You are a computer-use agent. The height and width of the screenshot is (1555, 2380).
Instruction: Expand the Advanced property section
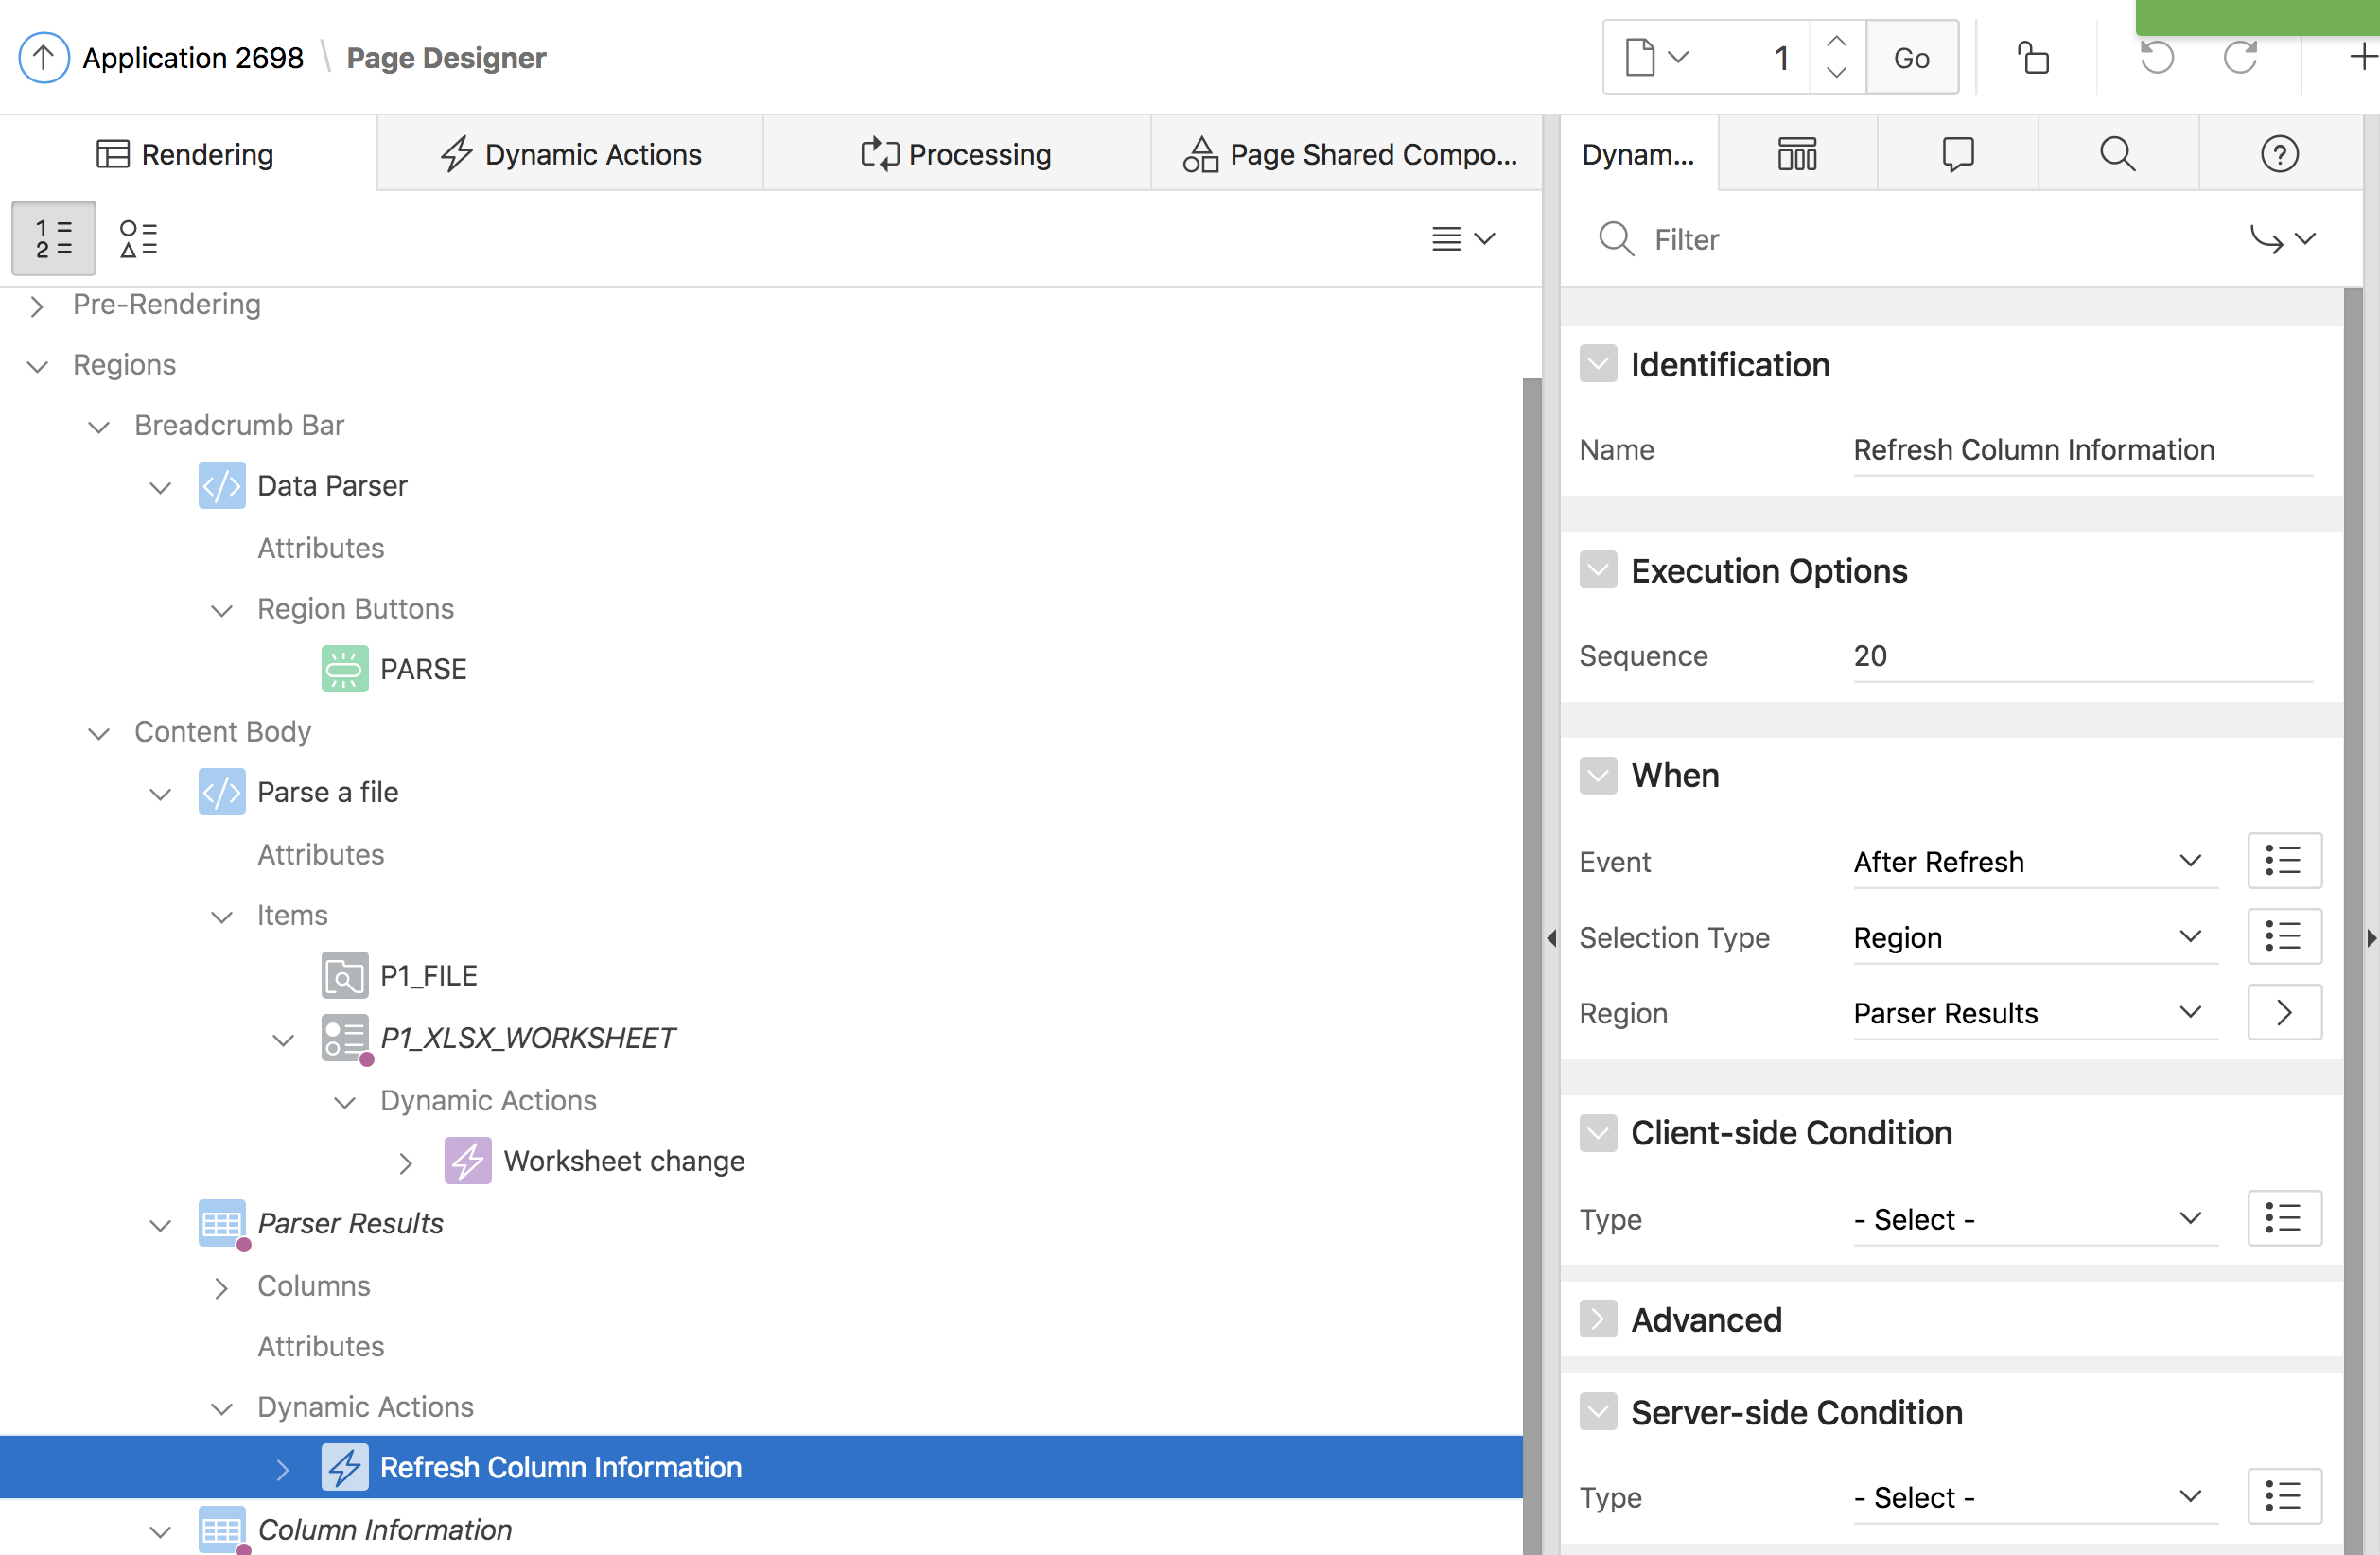pos(1598,1319)
